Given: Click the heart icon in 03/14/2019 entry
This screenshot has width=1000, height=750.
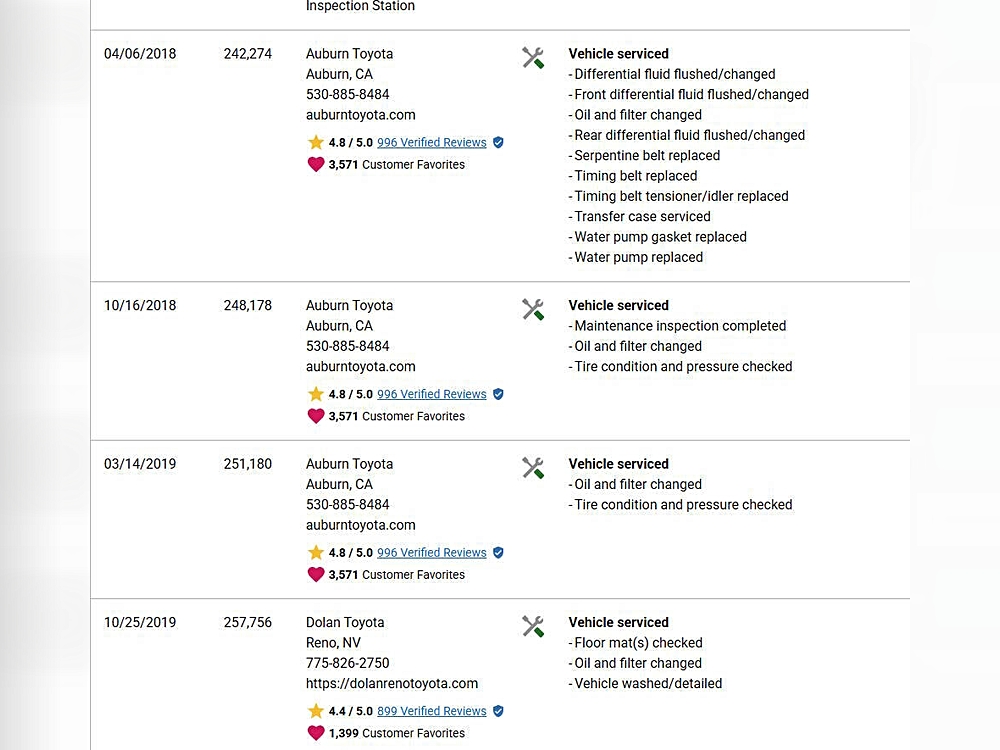Looking at the screenshot, I should [x=316, y=575].
